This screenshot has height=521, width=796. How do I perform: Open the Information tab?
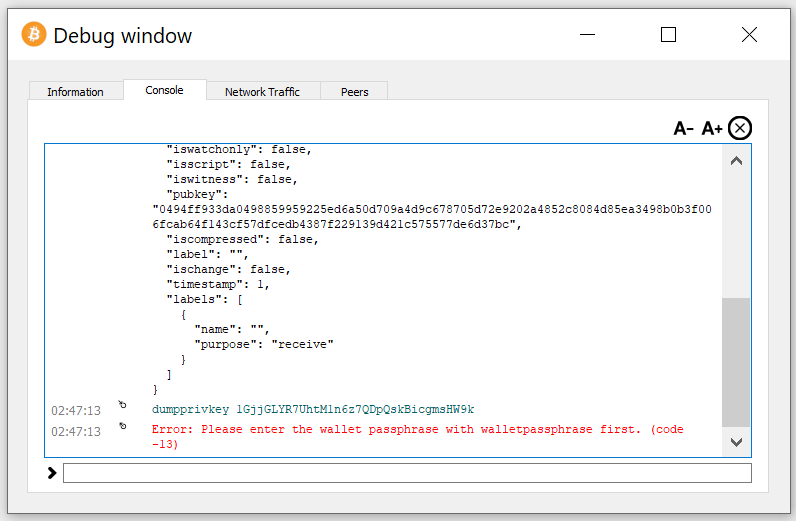76,91
